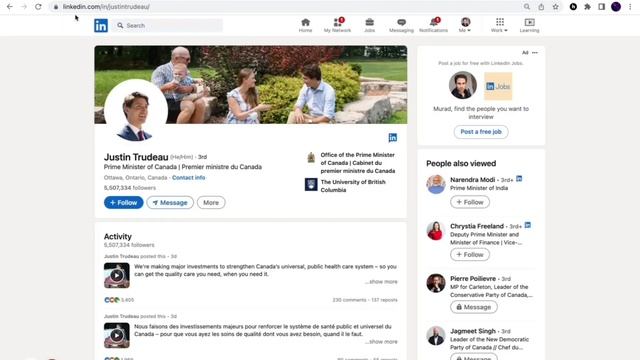The height and width of the screenshot is (360, 640).
Task: Click the site lock icon in the address bar
Action: point(56,7)
